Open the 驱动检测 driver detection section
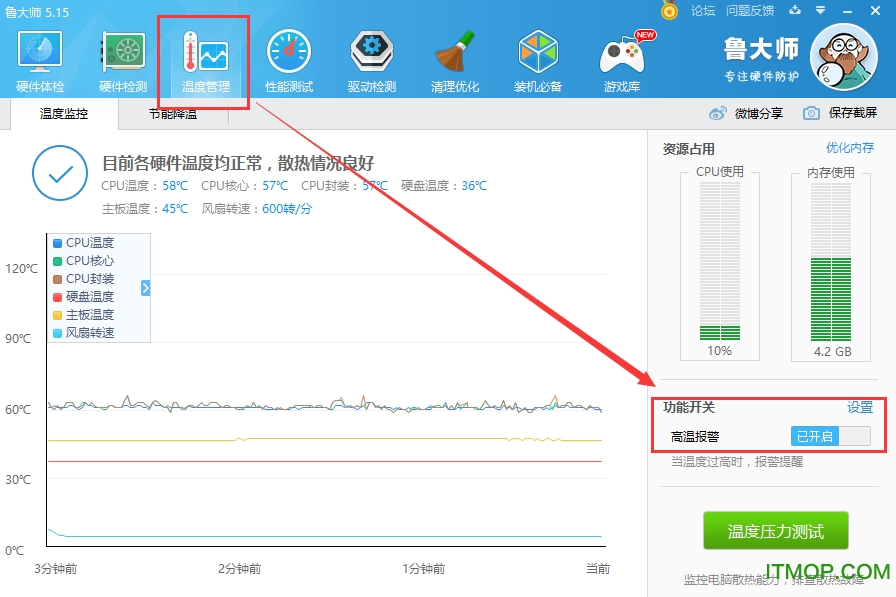 [371, 61]
